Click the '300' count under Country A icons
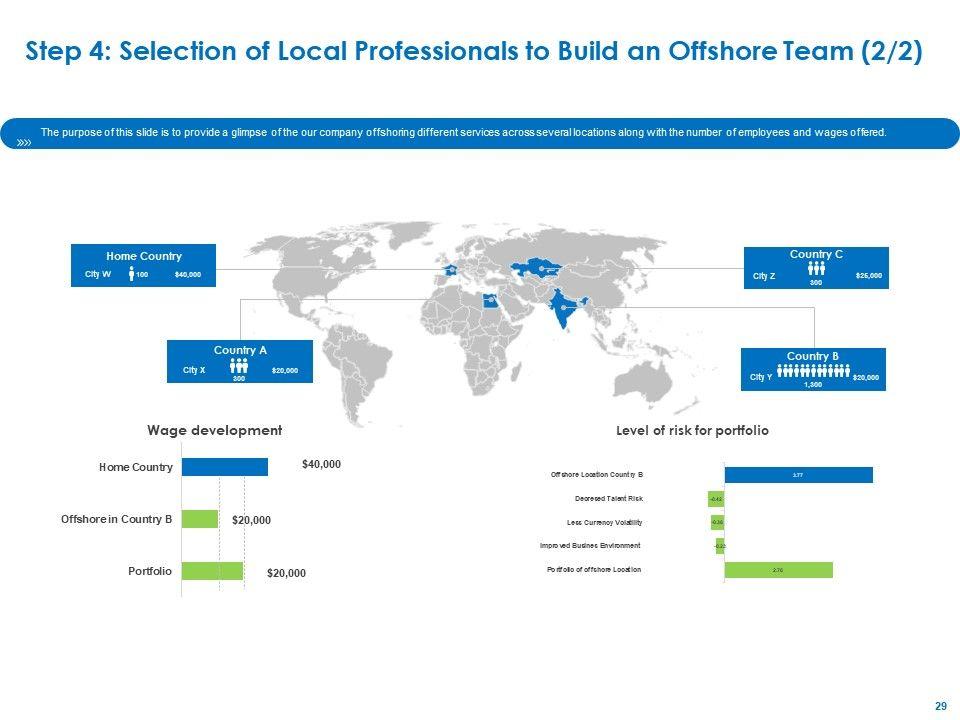Image resolution: width=960 pixels, height=720 pixels. [239, 378]
